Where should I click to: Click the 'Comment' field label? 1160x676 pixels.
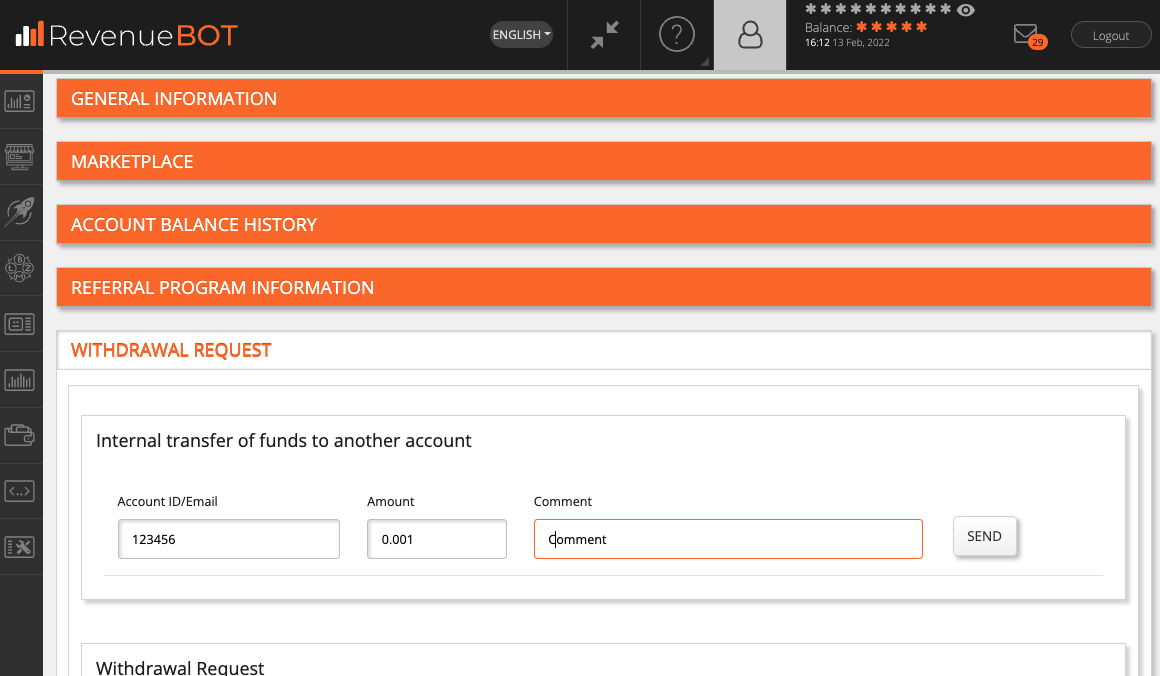click(x=563, y=501)
